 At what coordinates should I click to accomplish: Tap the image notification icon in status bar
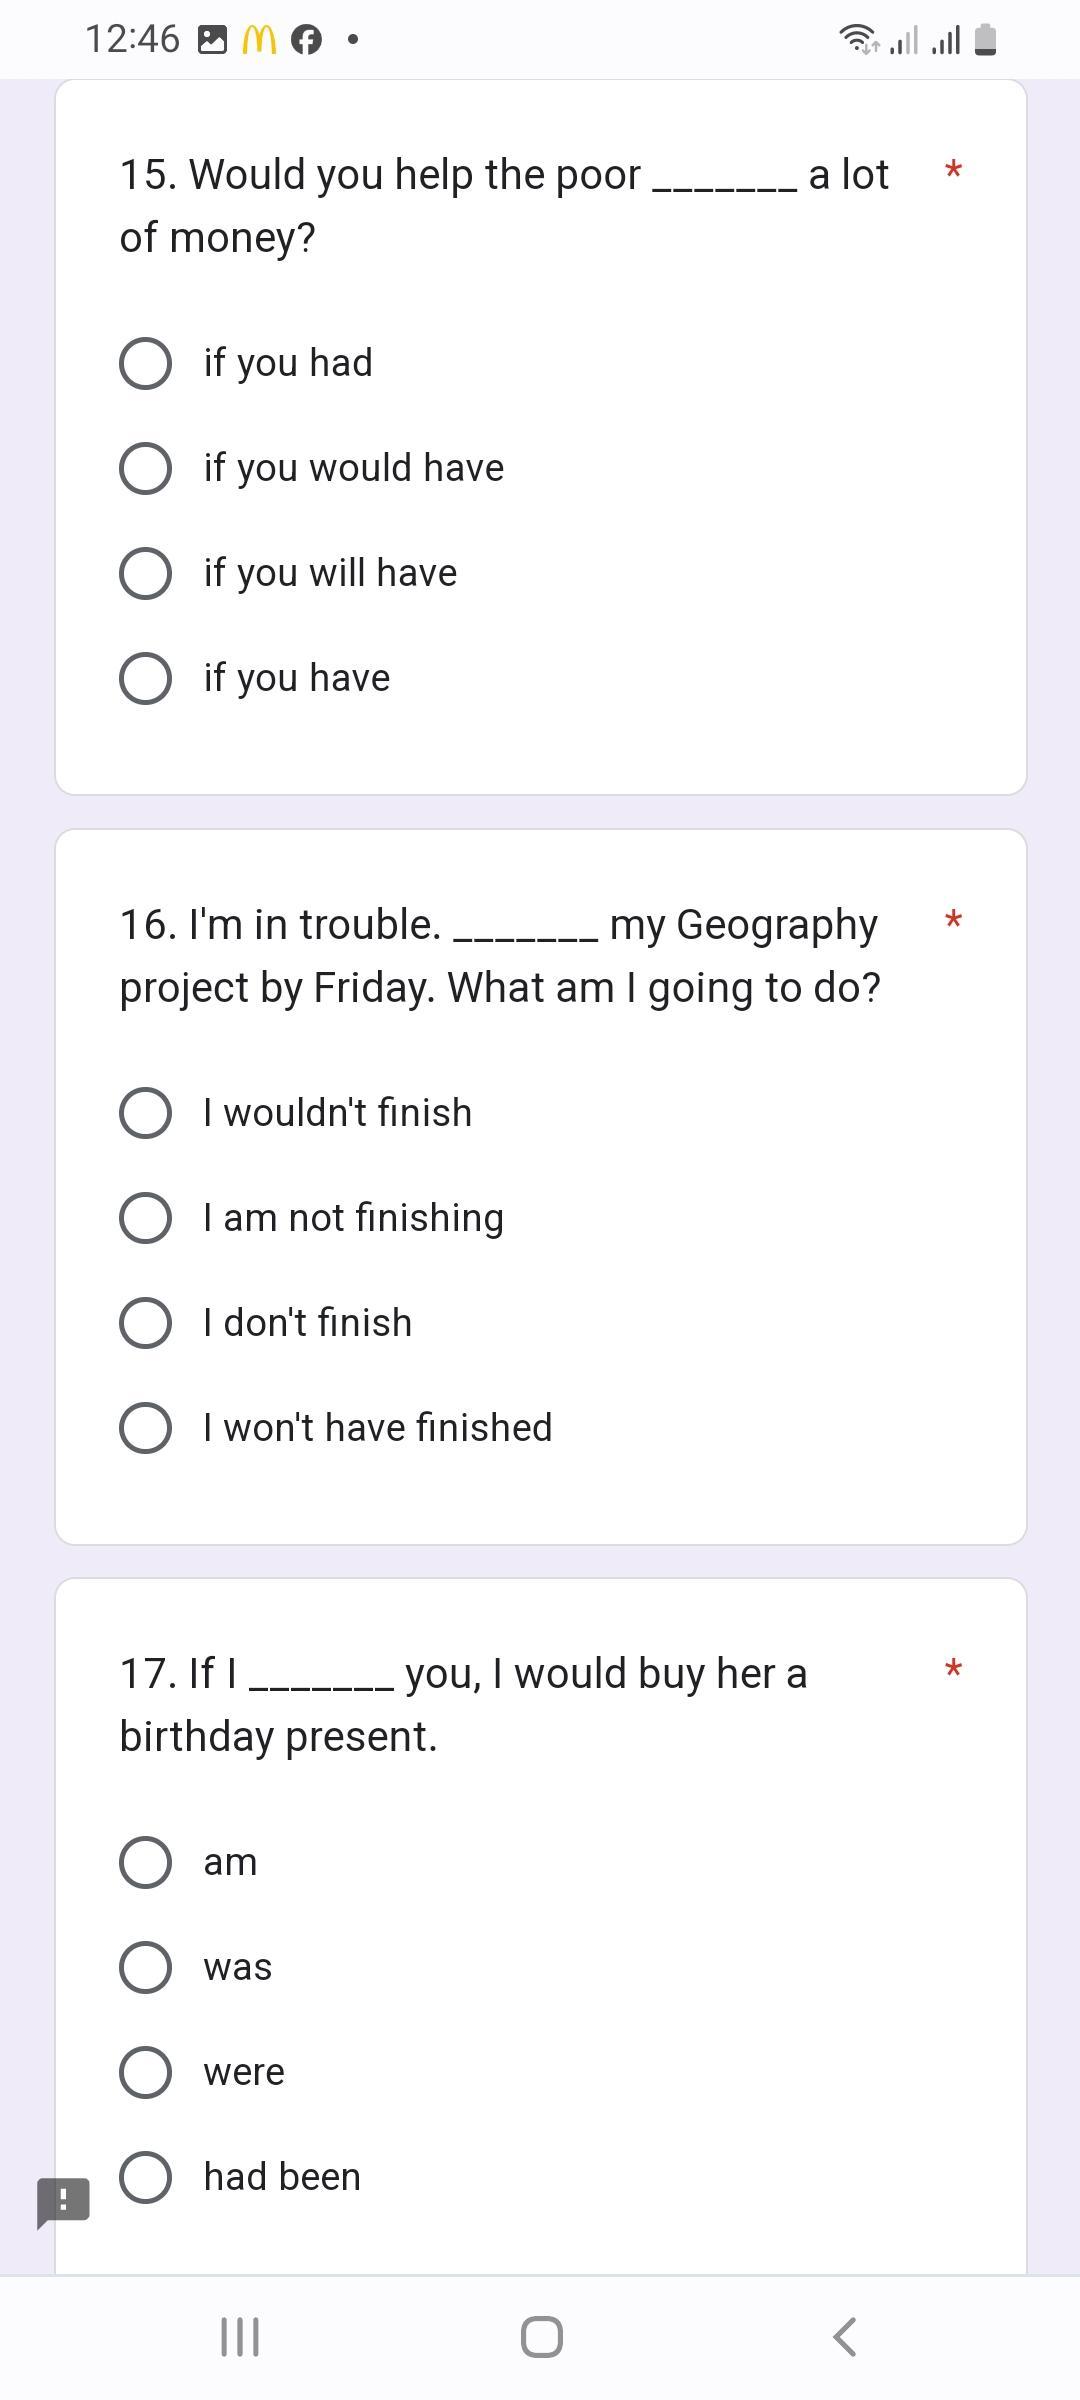[212, 40]
